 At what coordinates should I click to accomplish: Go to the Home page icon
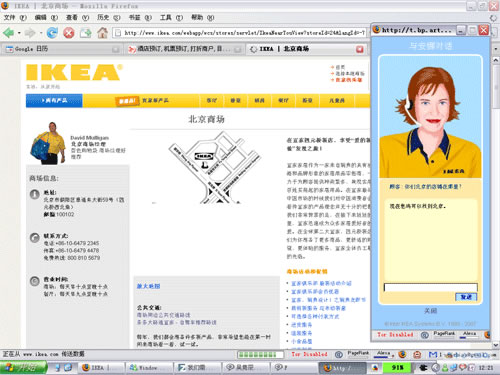pyautogui.click(x=103, y=32)
